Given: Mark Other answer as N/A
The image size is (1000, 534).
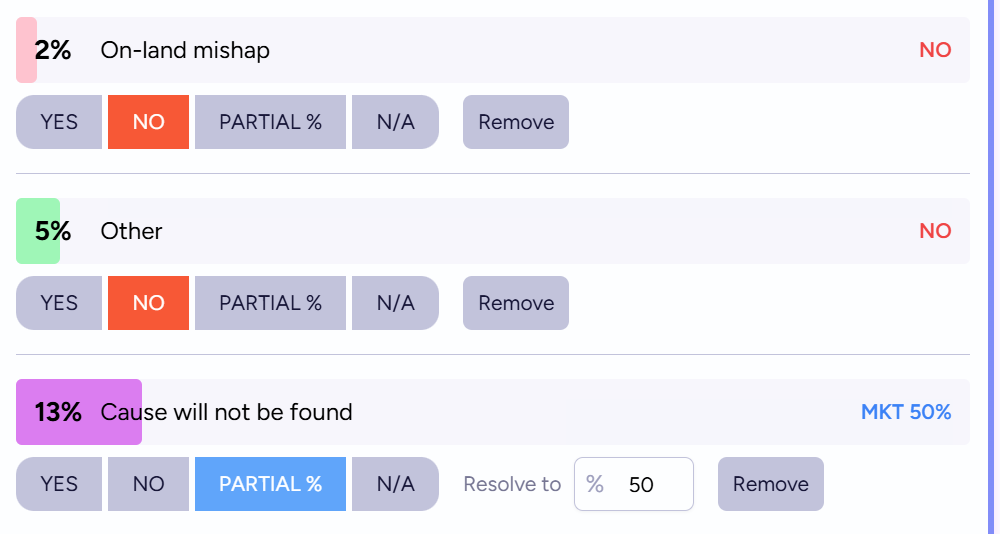Looking at the screenshot, I should pos(395,303).
